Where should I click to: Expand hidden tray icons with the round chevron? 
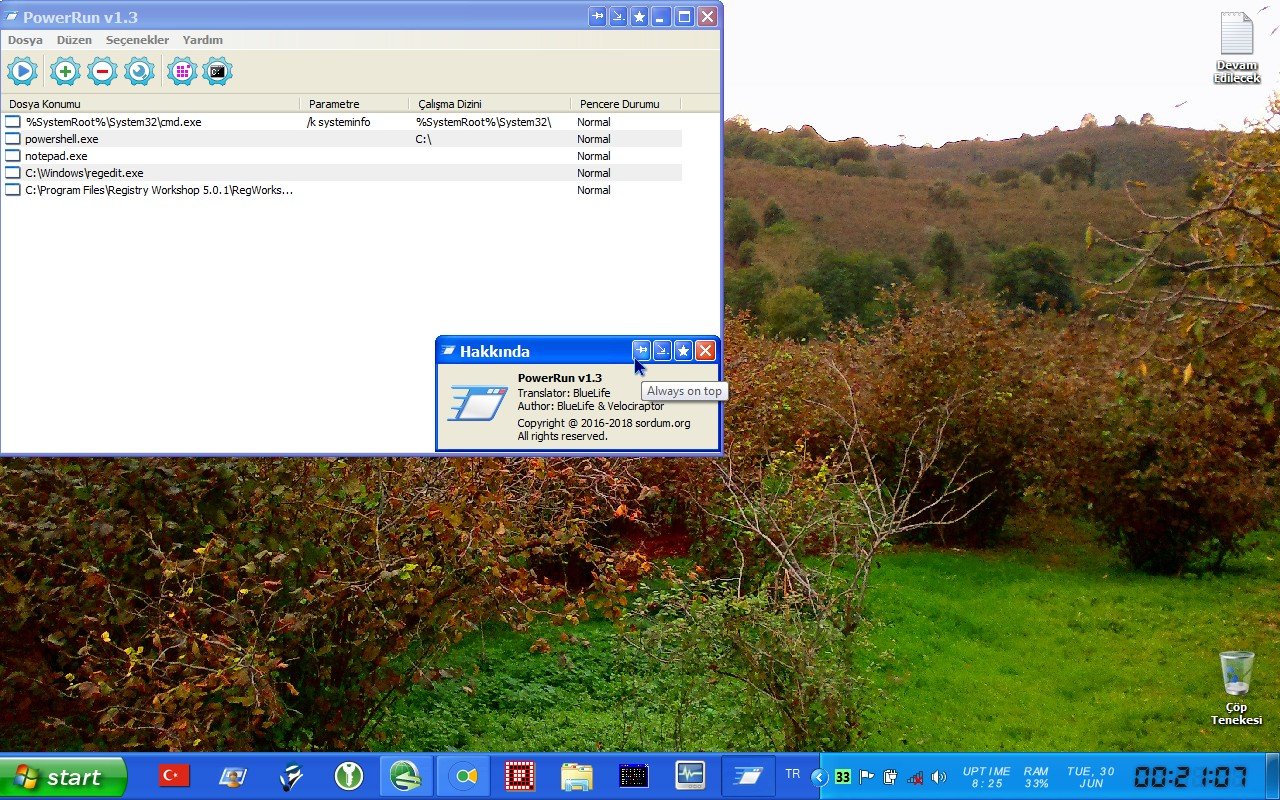coord(819,777)
